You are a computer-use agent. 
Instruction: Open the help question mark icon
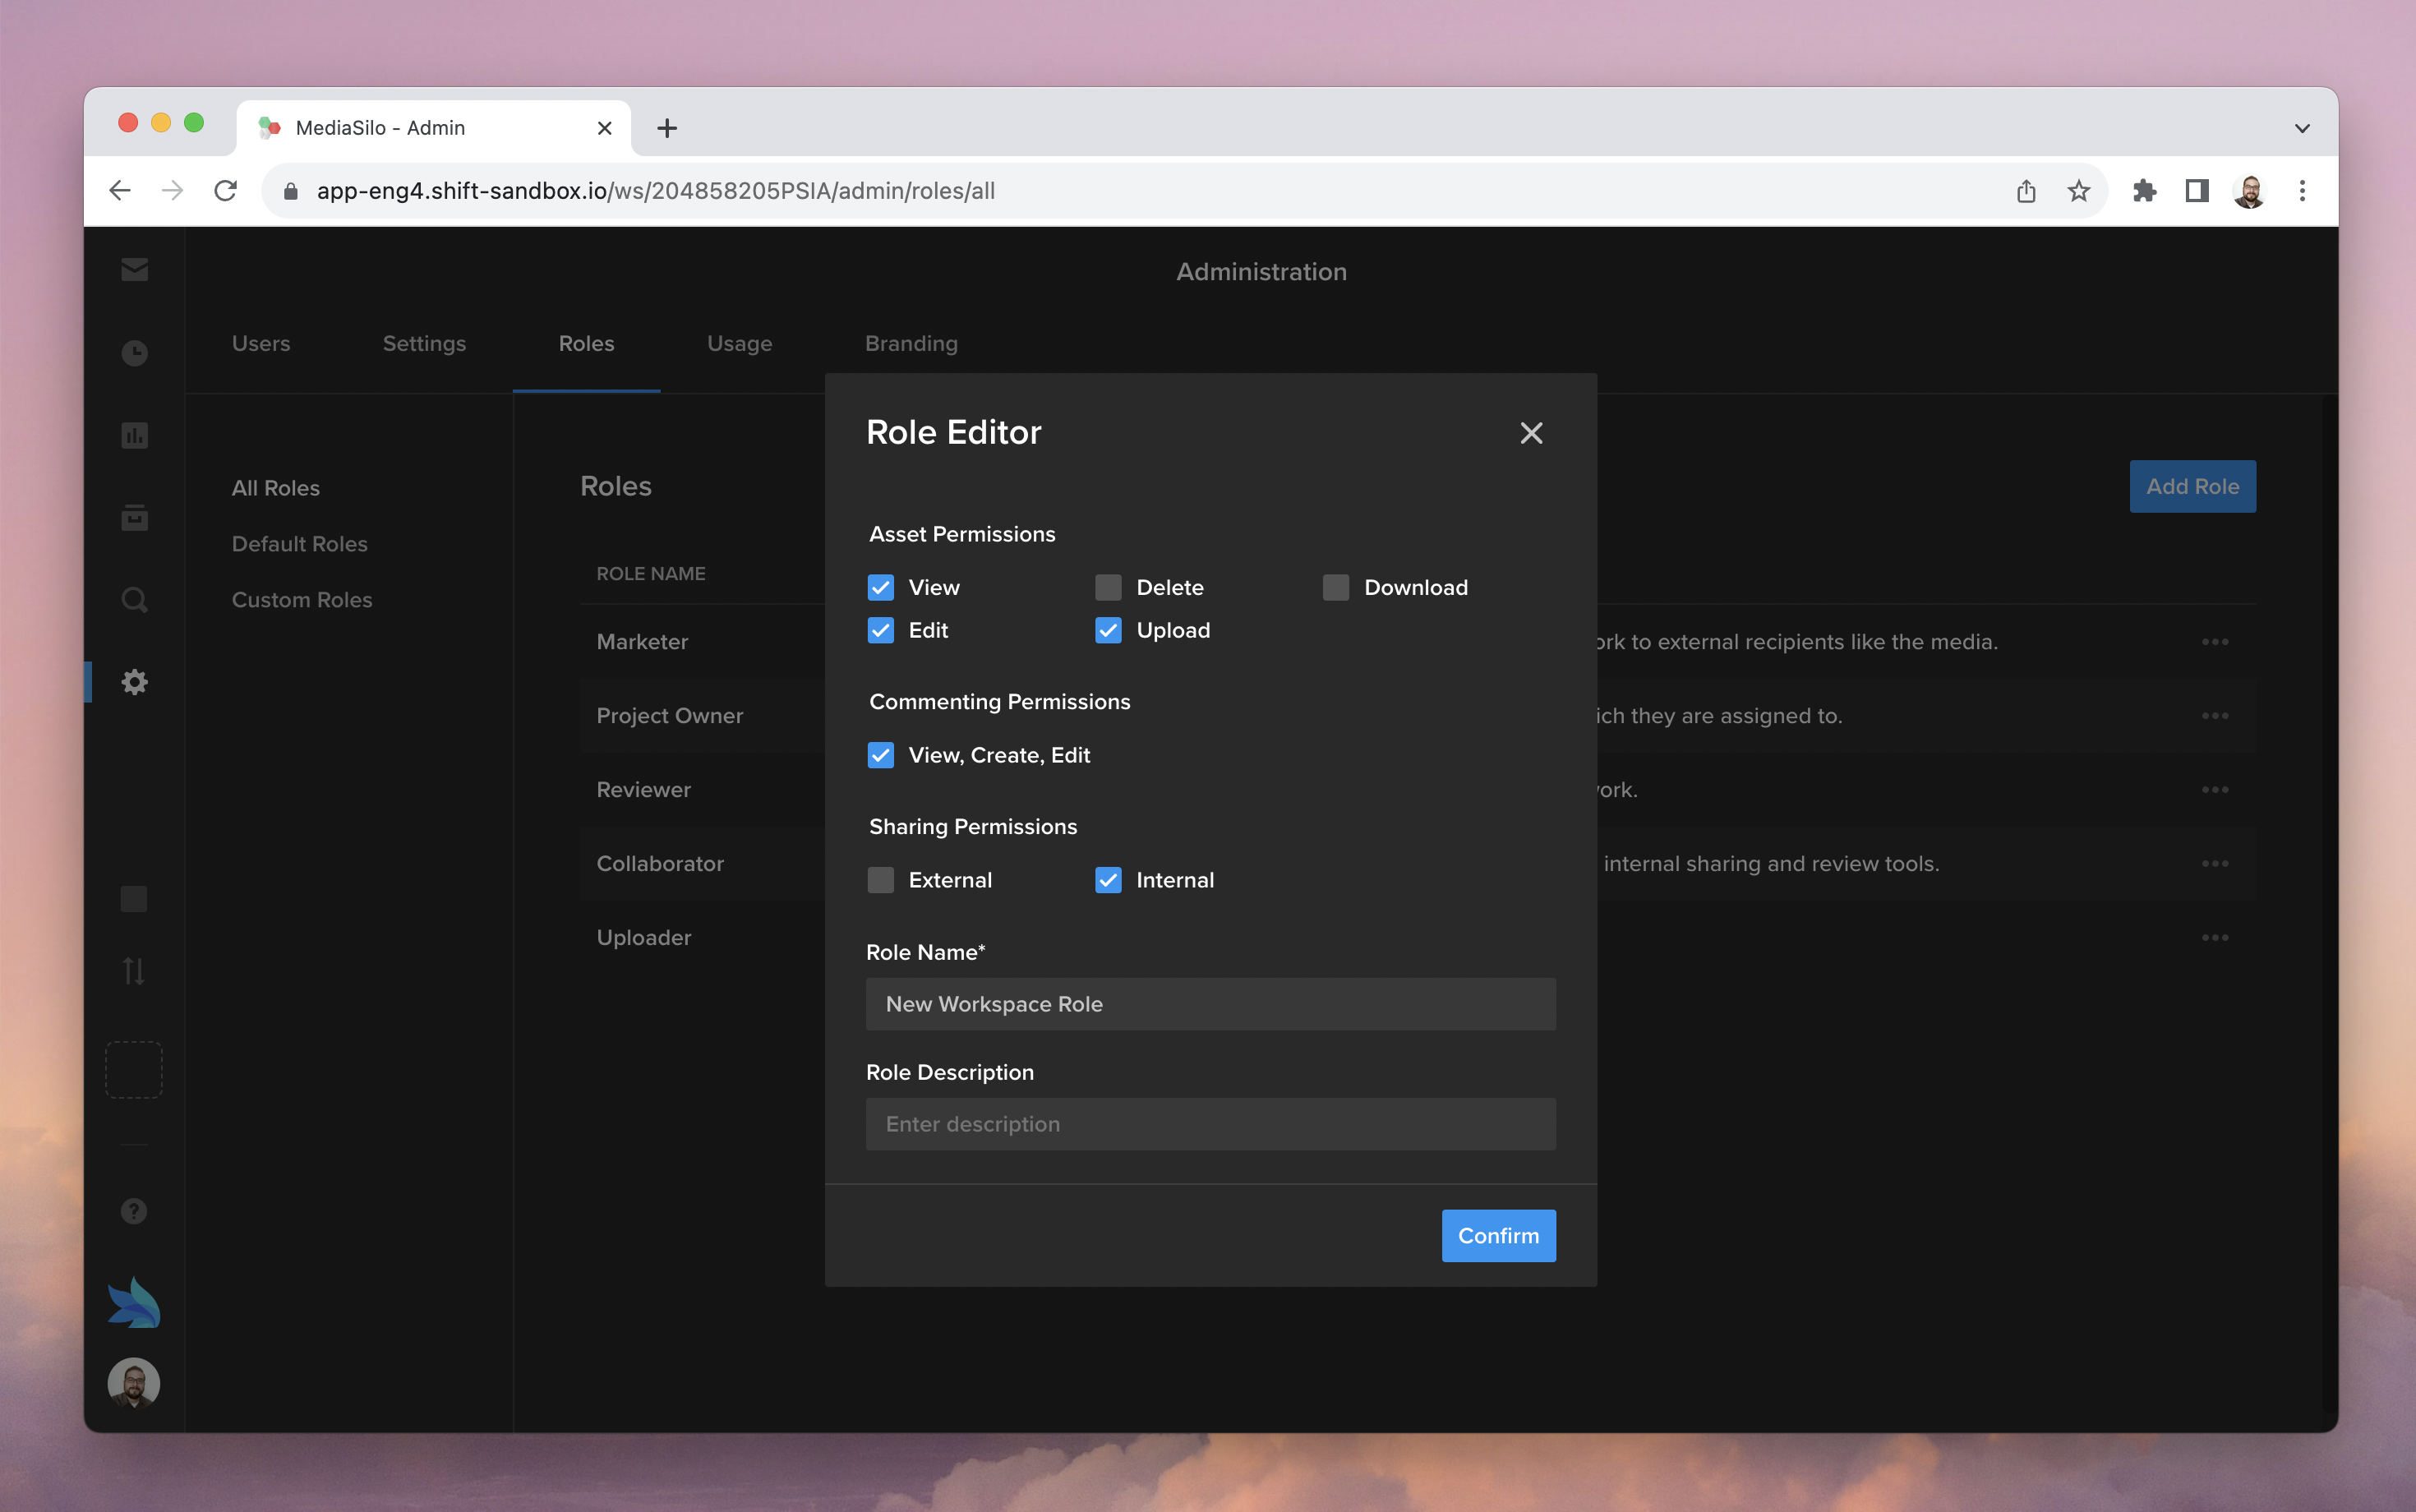(x=134, y=1211)
